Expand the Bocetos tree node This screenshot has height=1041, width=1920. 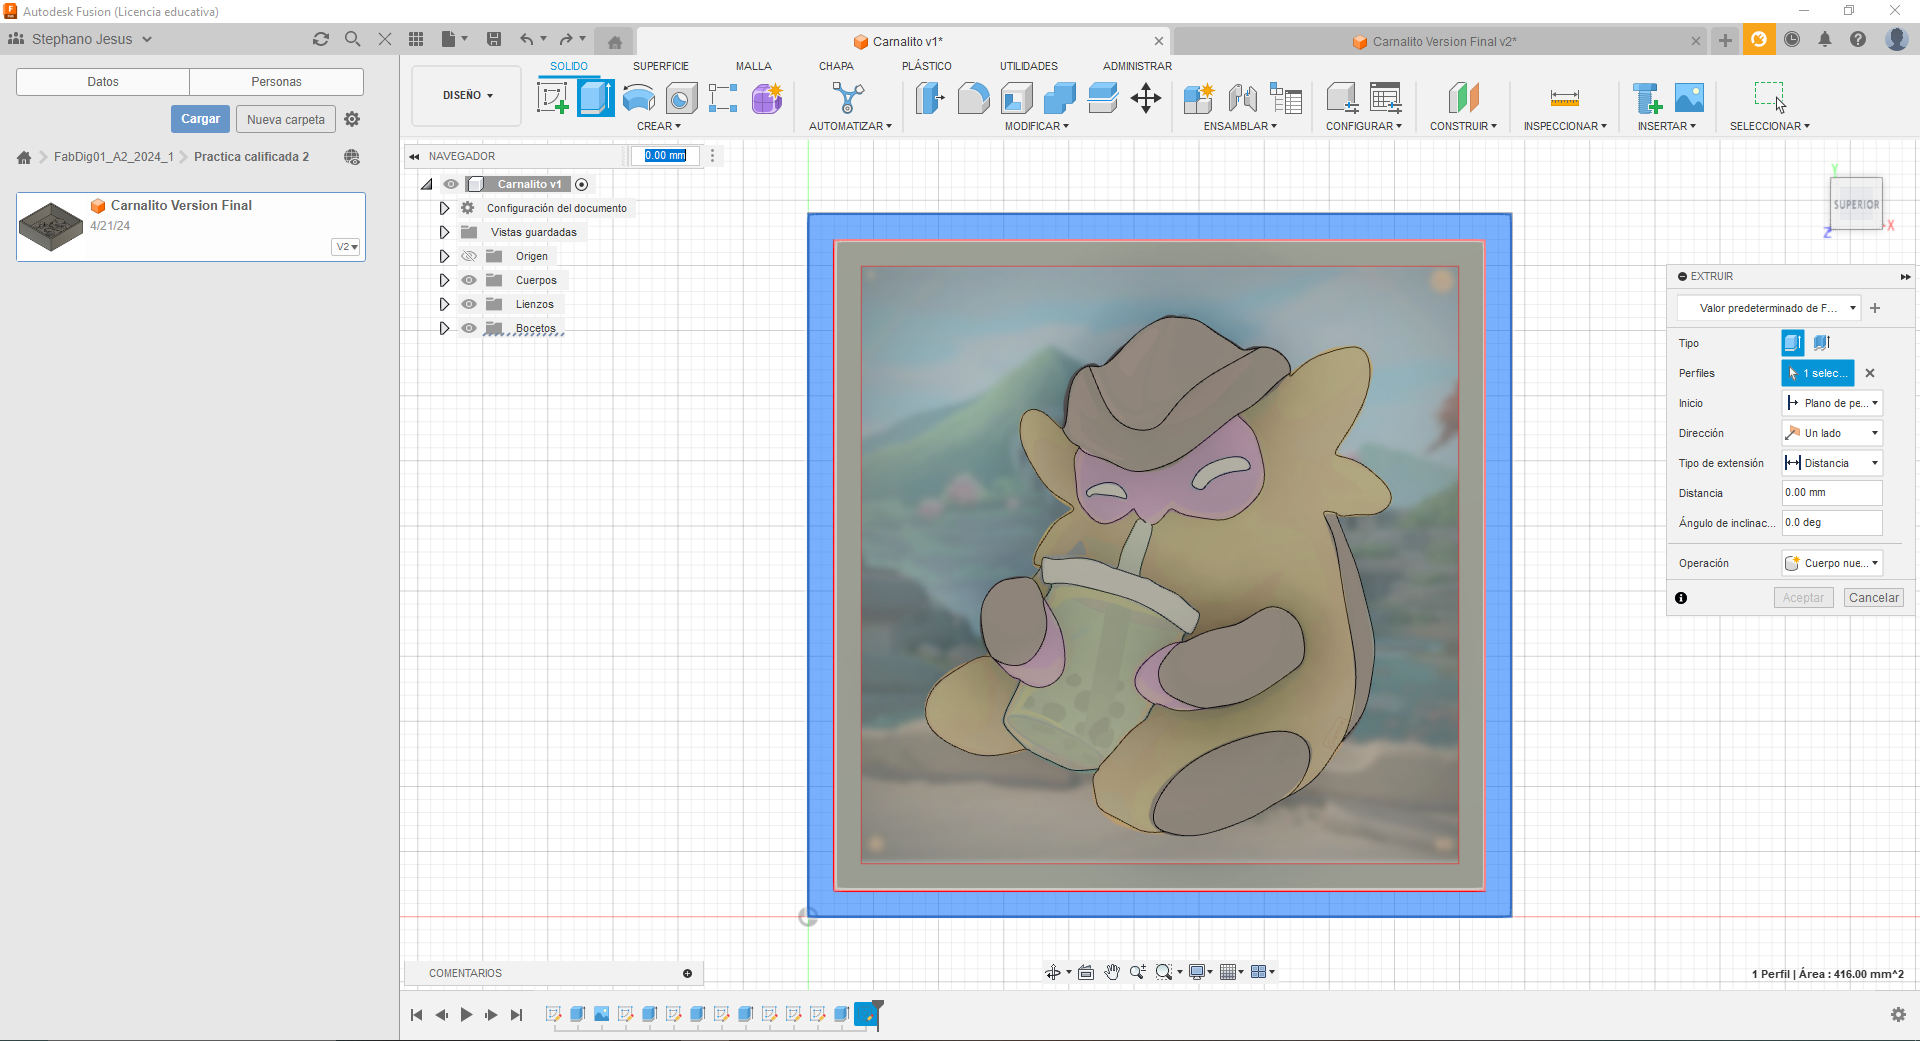(x=444, y=328)
